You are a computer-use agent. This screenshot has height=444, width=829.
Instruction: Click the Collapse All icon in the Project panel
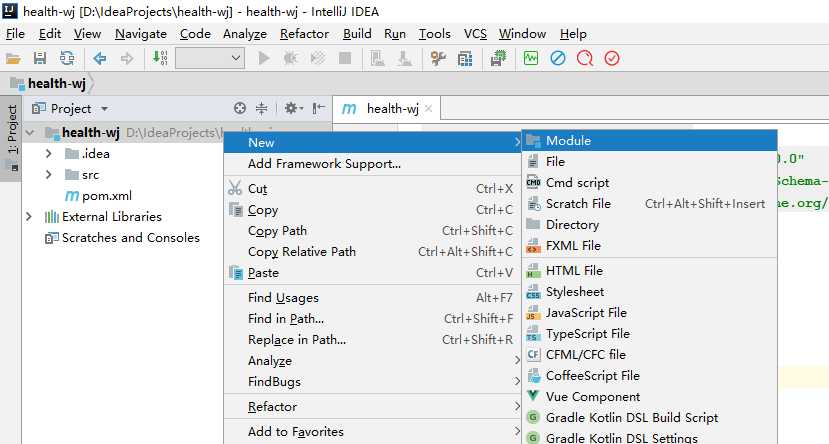[x=261, y=108]
